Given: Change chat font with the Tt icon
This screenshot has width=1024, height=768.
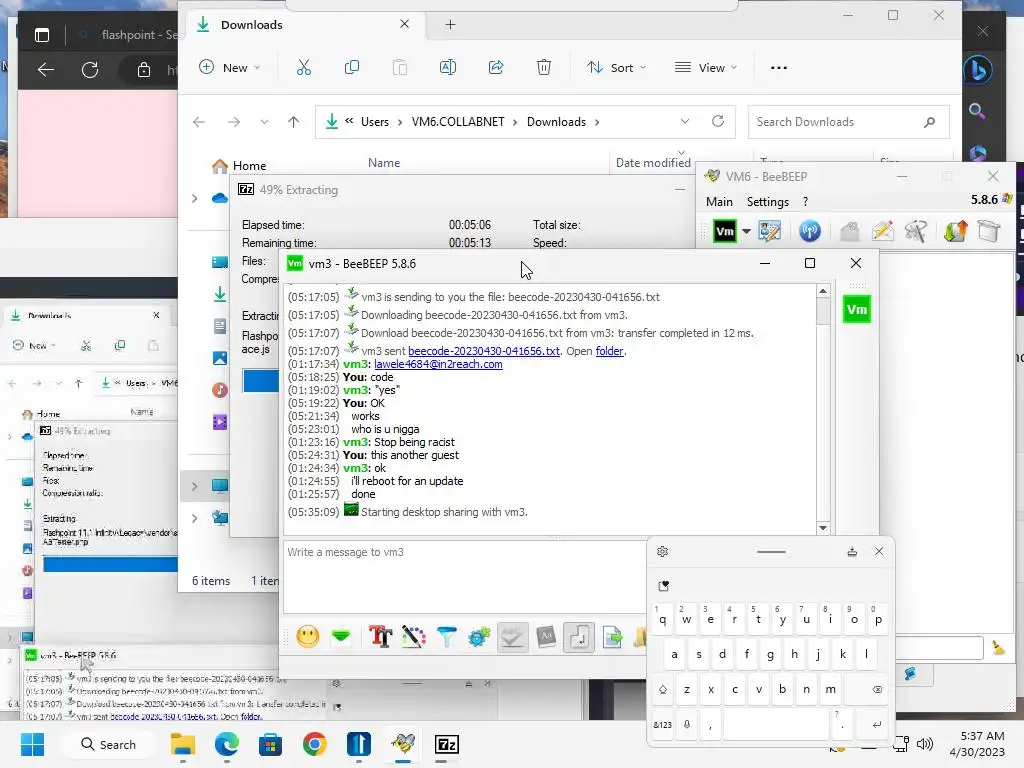Looking at the screenshot, I should click(x=381, y=636).
